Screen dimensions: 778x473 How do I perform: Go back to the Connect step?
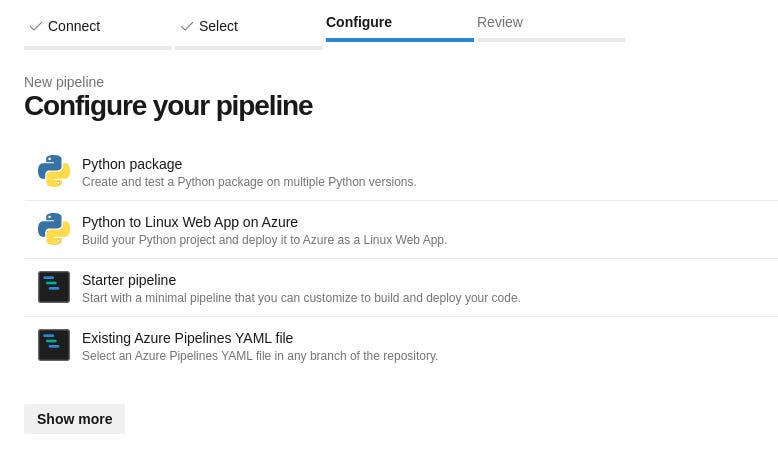coord(74,26)
